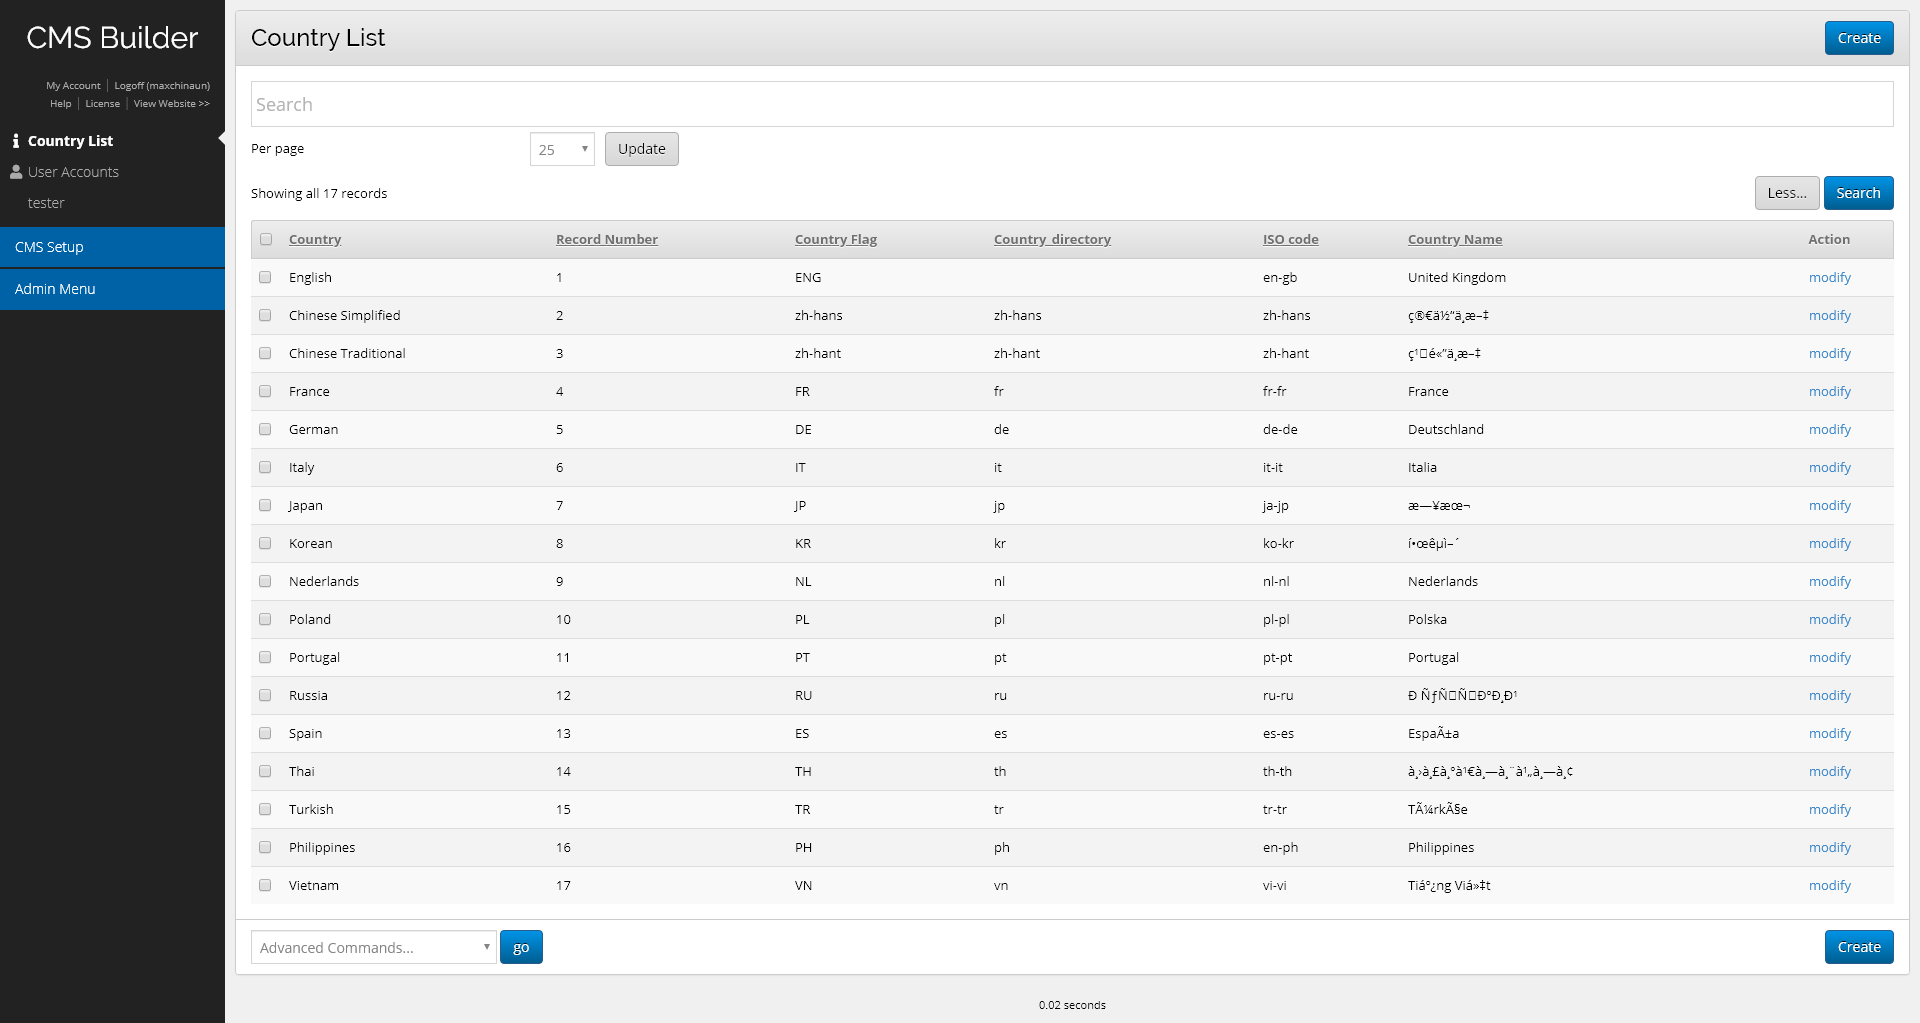Expand the Advanced Commands dropdown

click(x=373, y=947)
